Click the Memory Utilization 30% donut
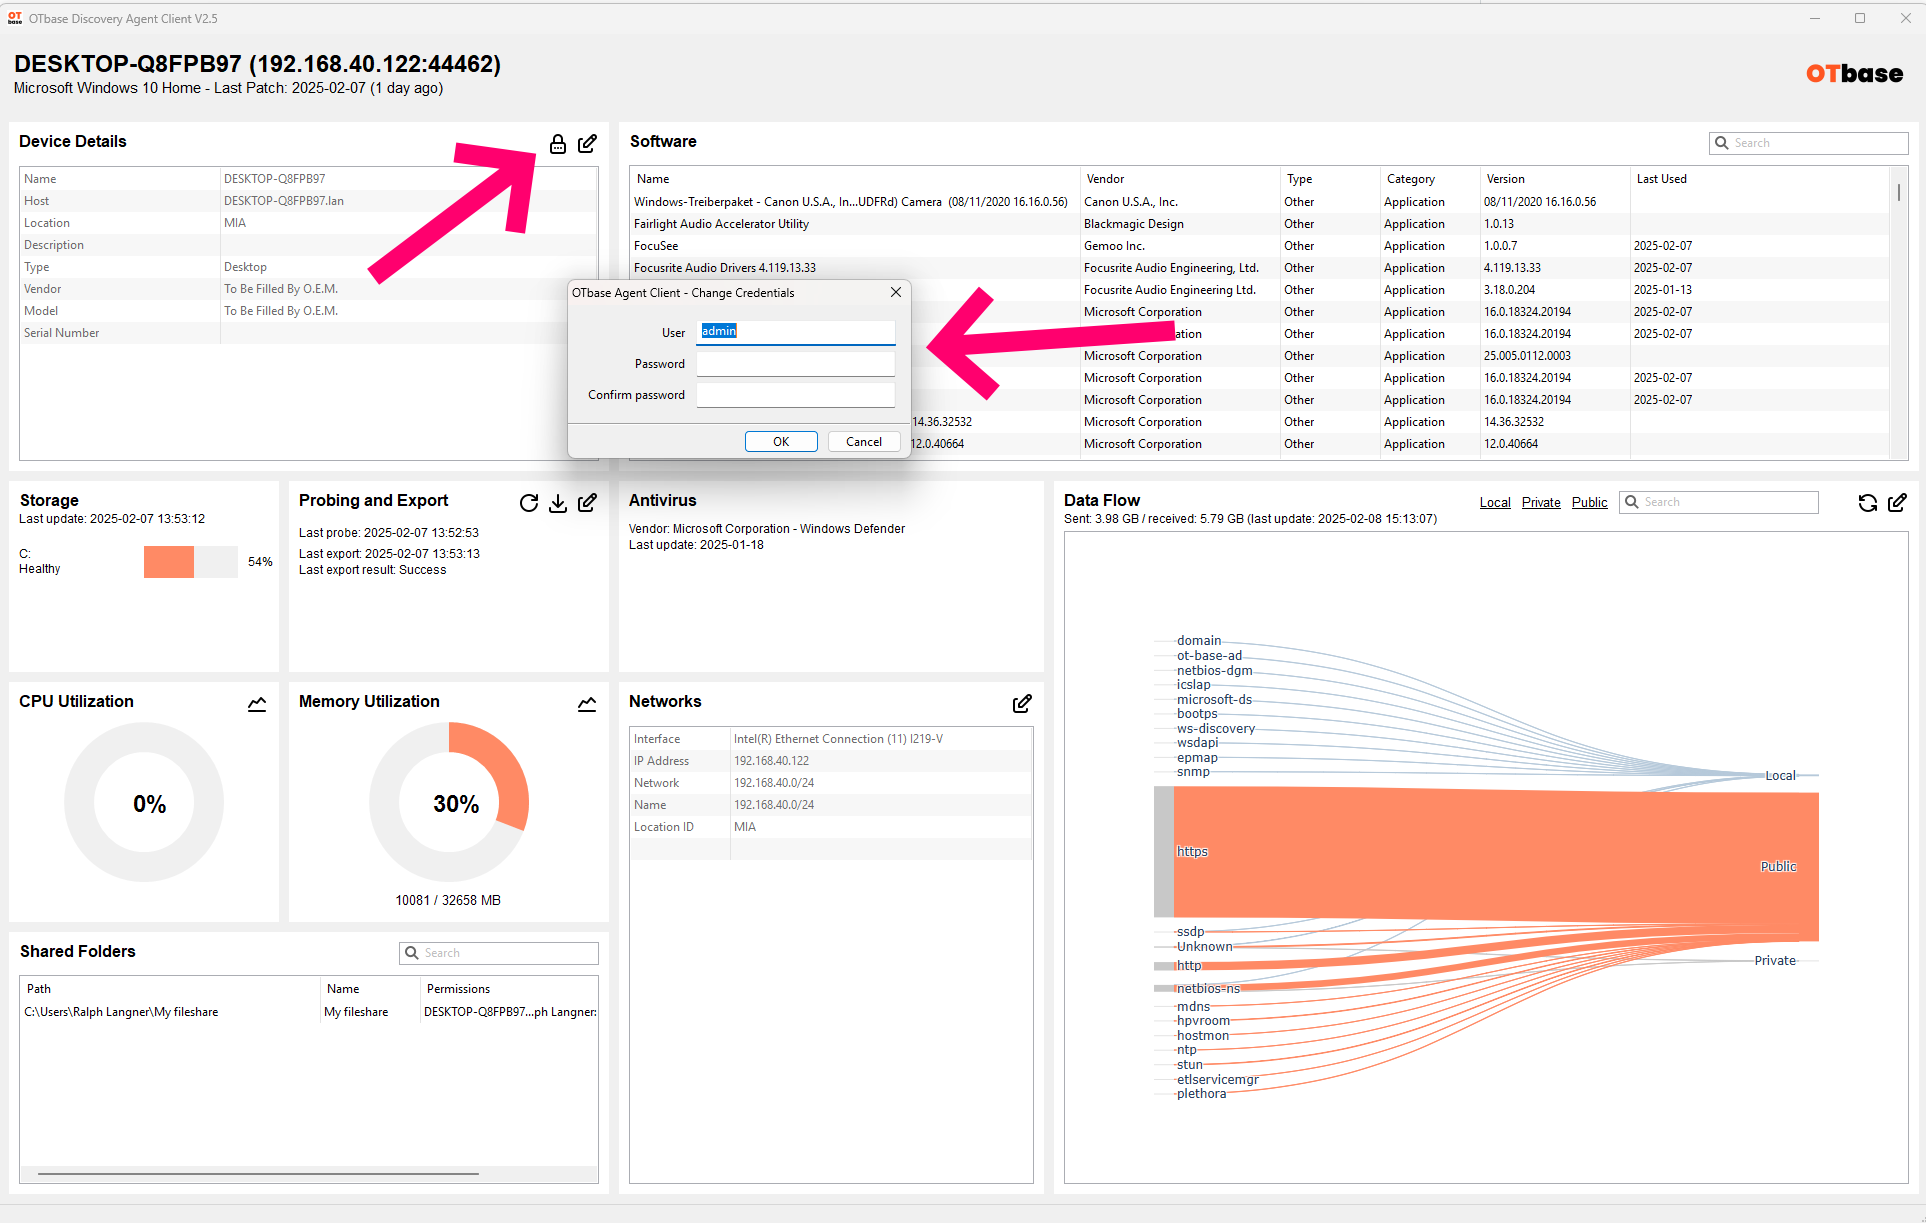 pyautogui.click(x=449, y=802)
